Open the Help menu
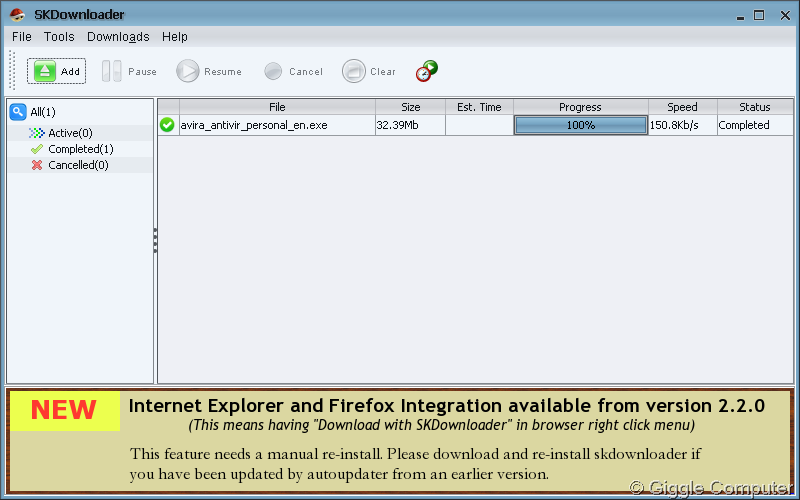 click(175, 37)
